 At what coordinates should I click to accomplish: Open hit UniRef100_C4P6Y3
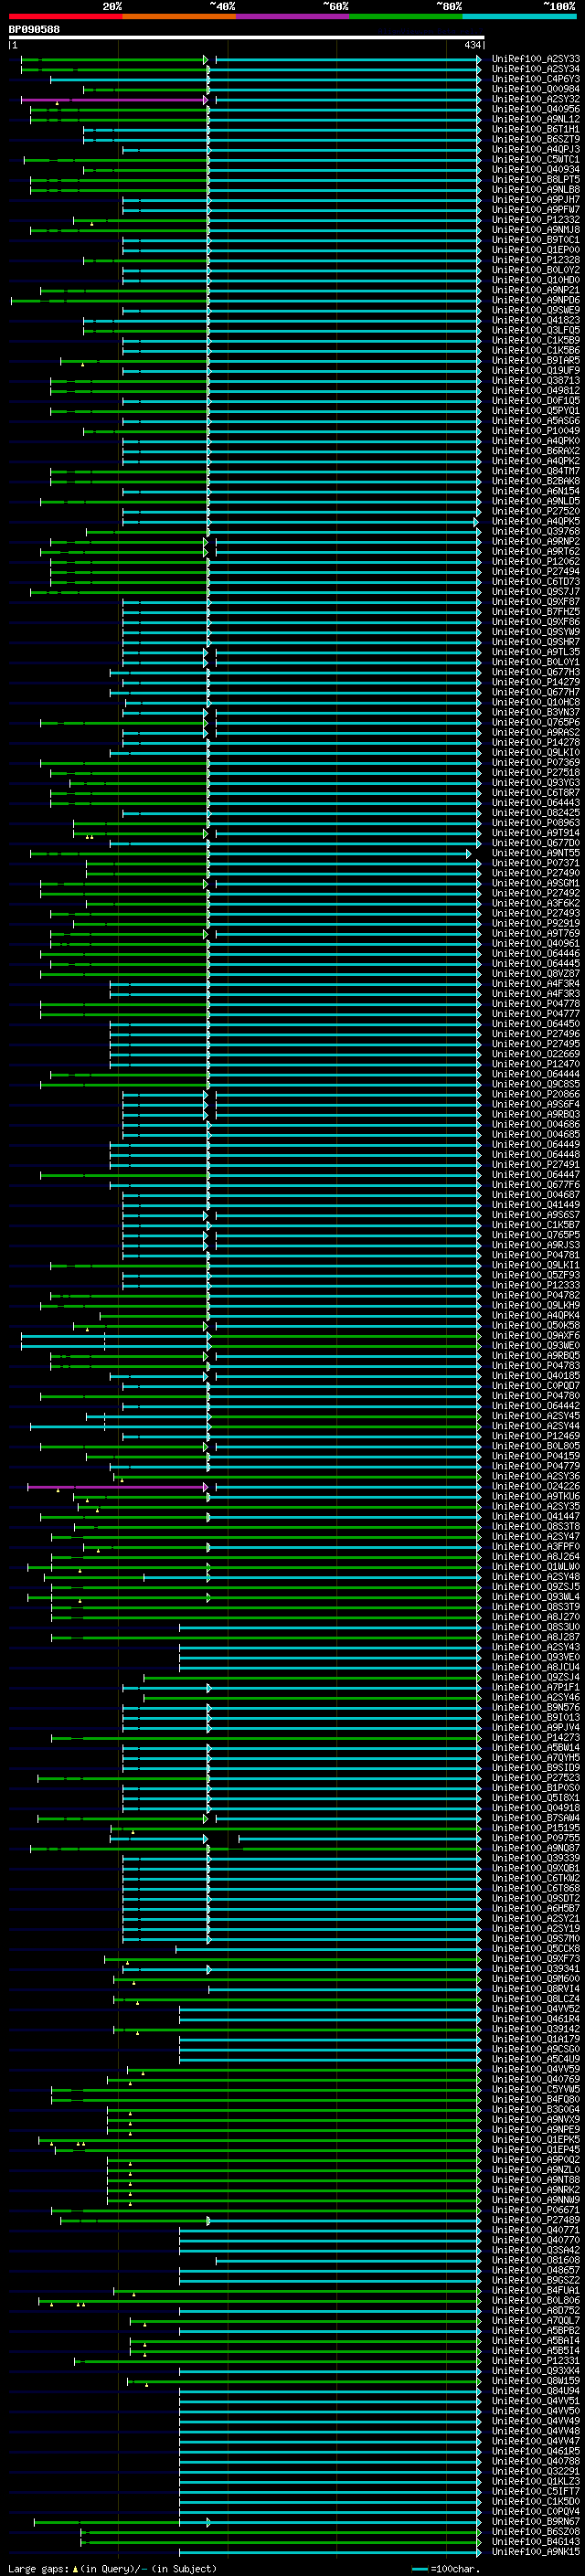point(536,79)
